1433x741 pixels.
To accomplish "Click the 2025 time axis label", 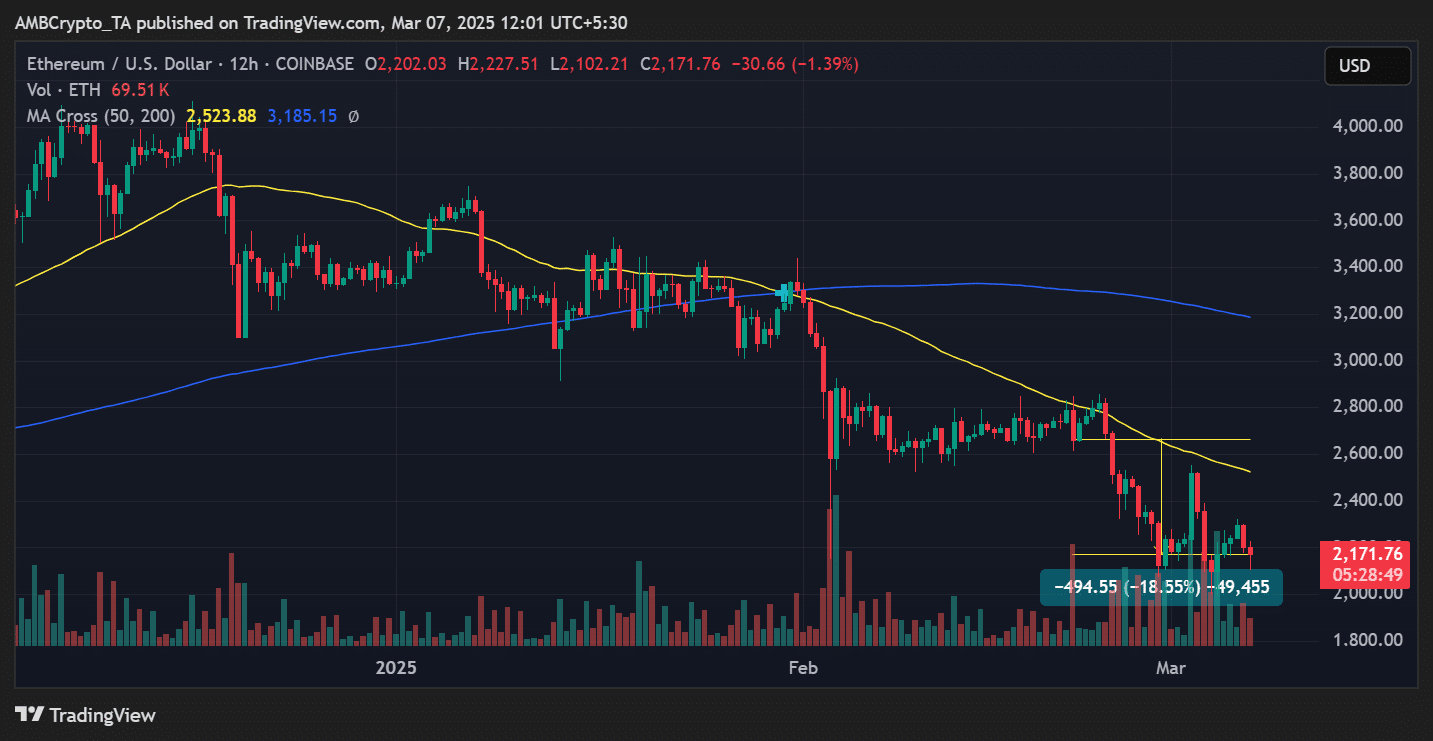I will 394,667.
